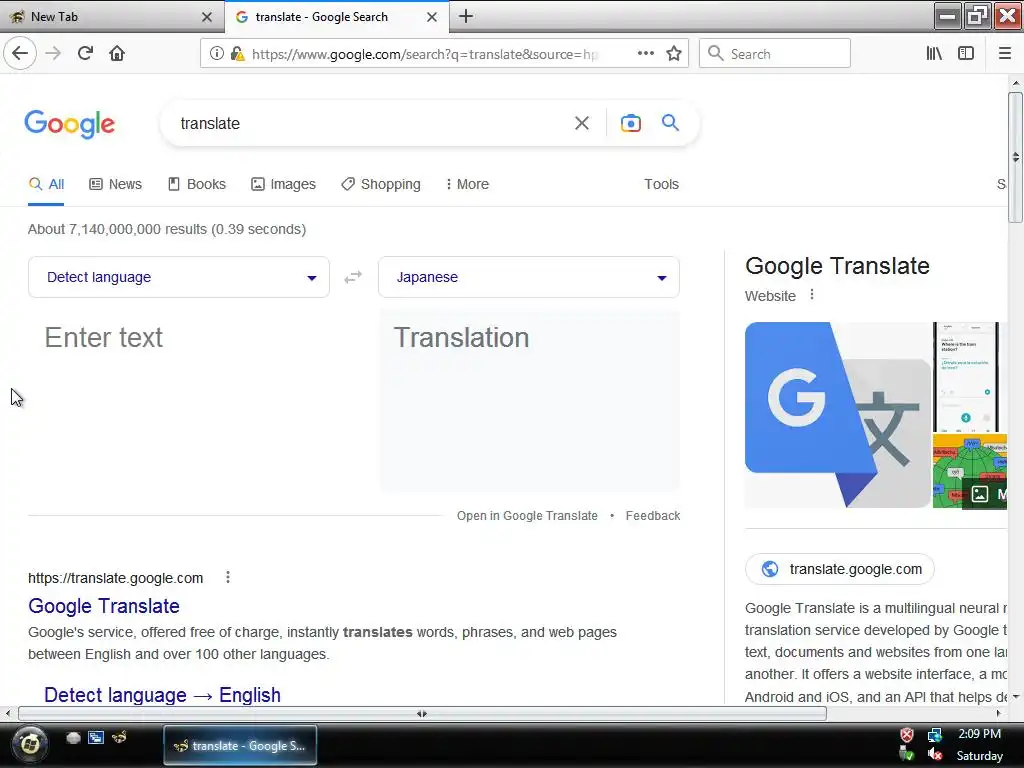Open a new tab with plus button
Screen dimensions: 1024x768
tap(466, 16)
